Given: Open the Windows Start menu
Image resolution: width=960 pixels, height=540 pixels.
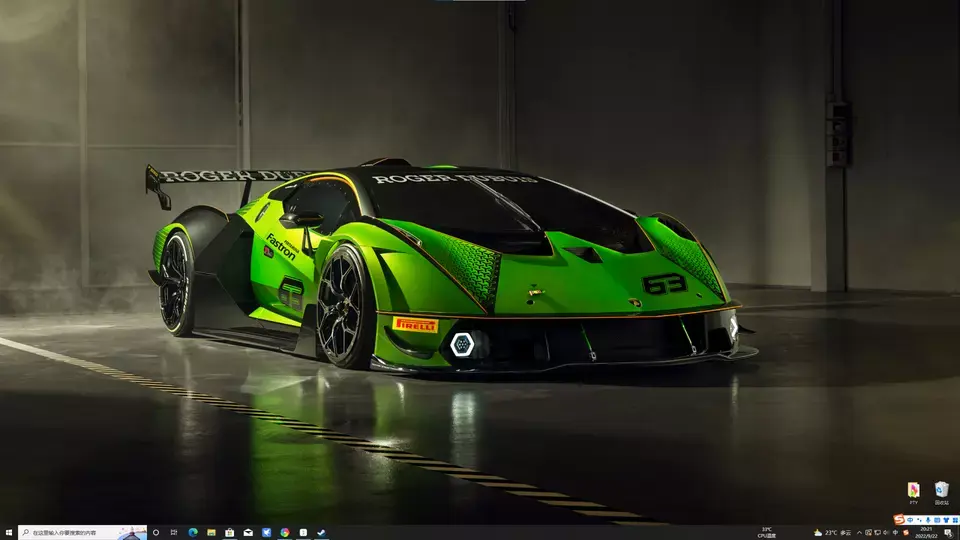Looking at the screenshot, I should click(x=9, y=533).
